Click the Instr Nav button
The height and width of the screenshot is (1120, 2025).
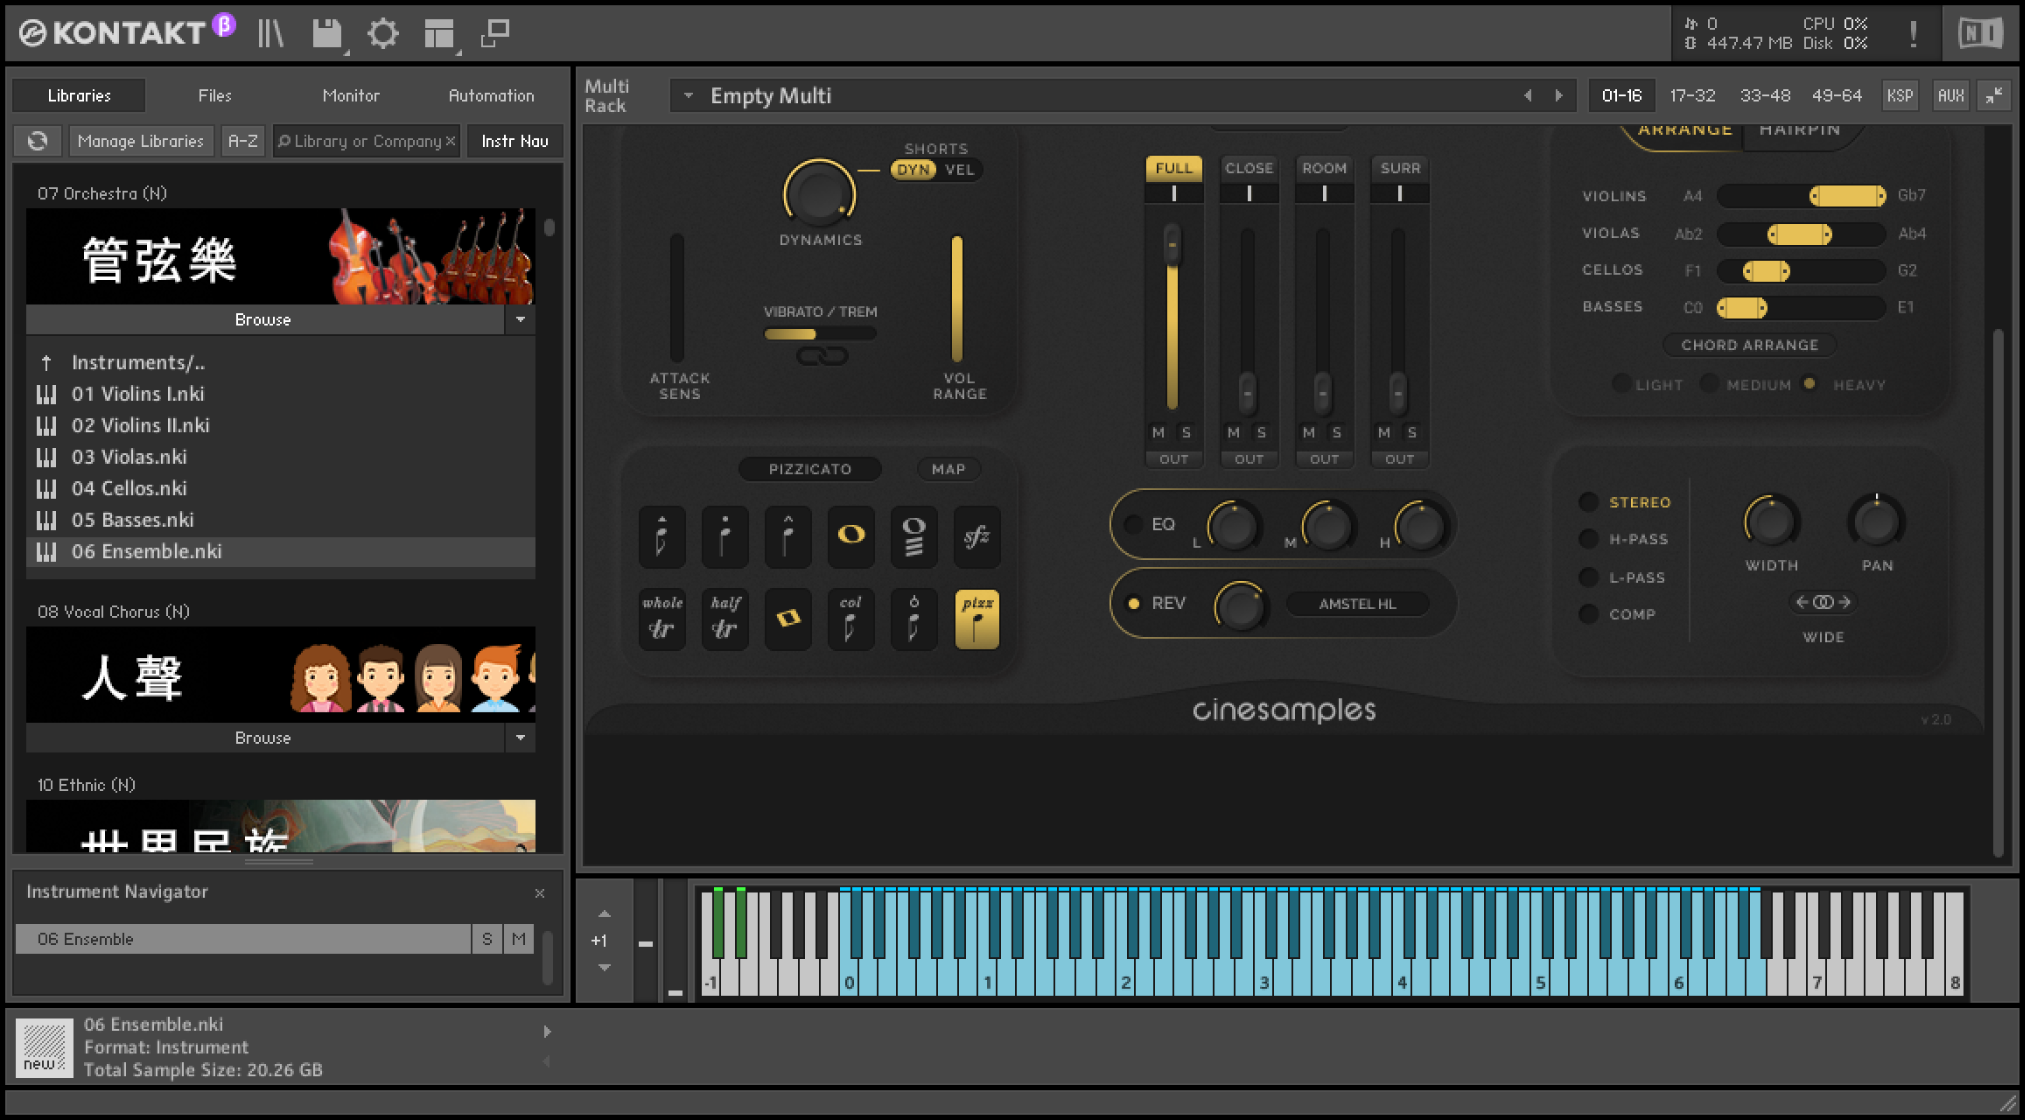click(515, 141)
